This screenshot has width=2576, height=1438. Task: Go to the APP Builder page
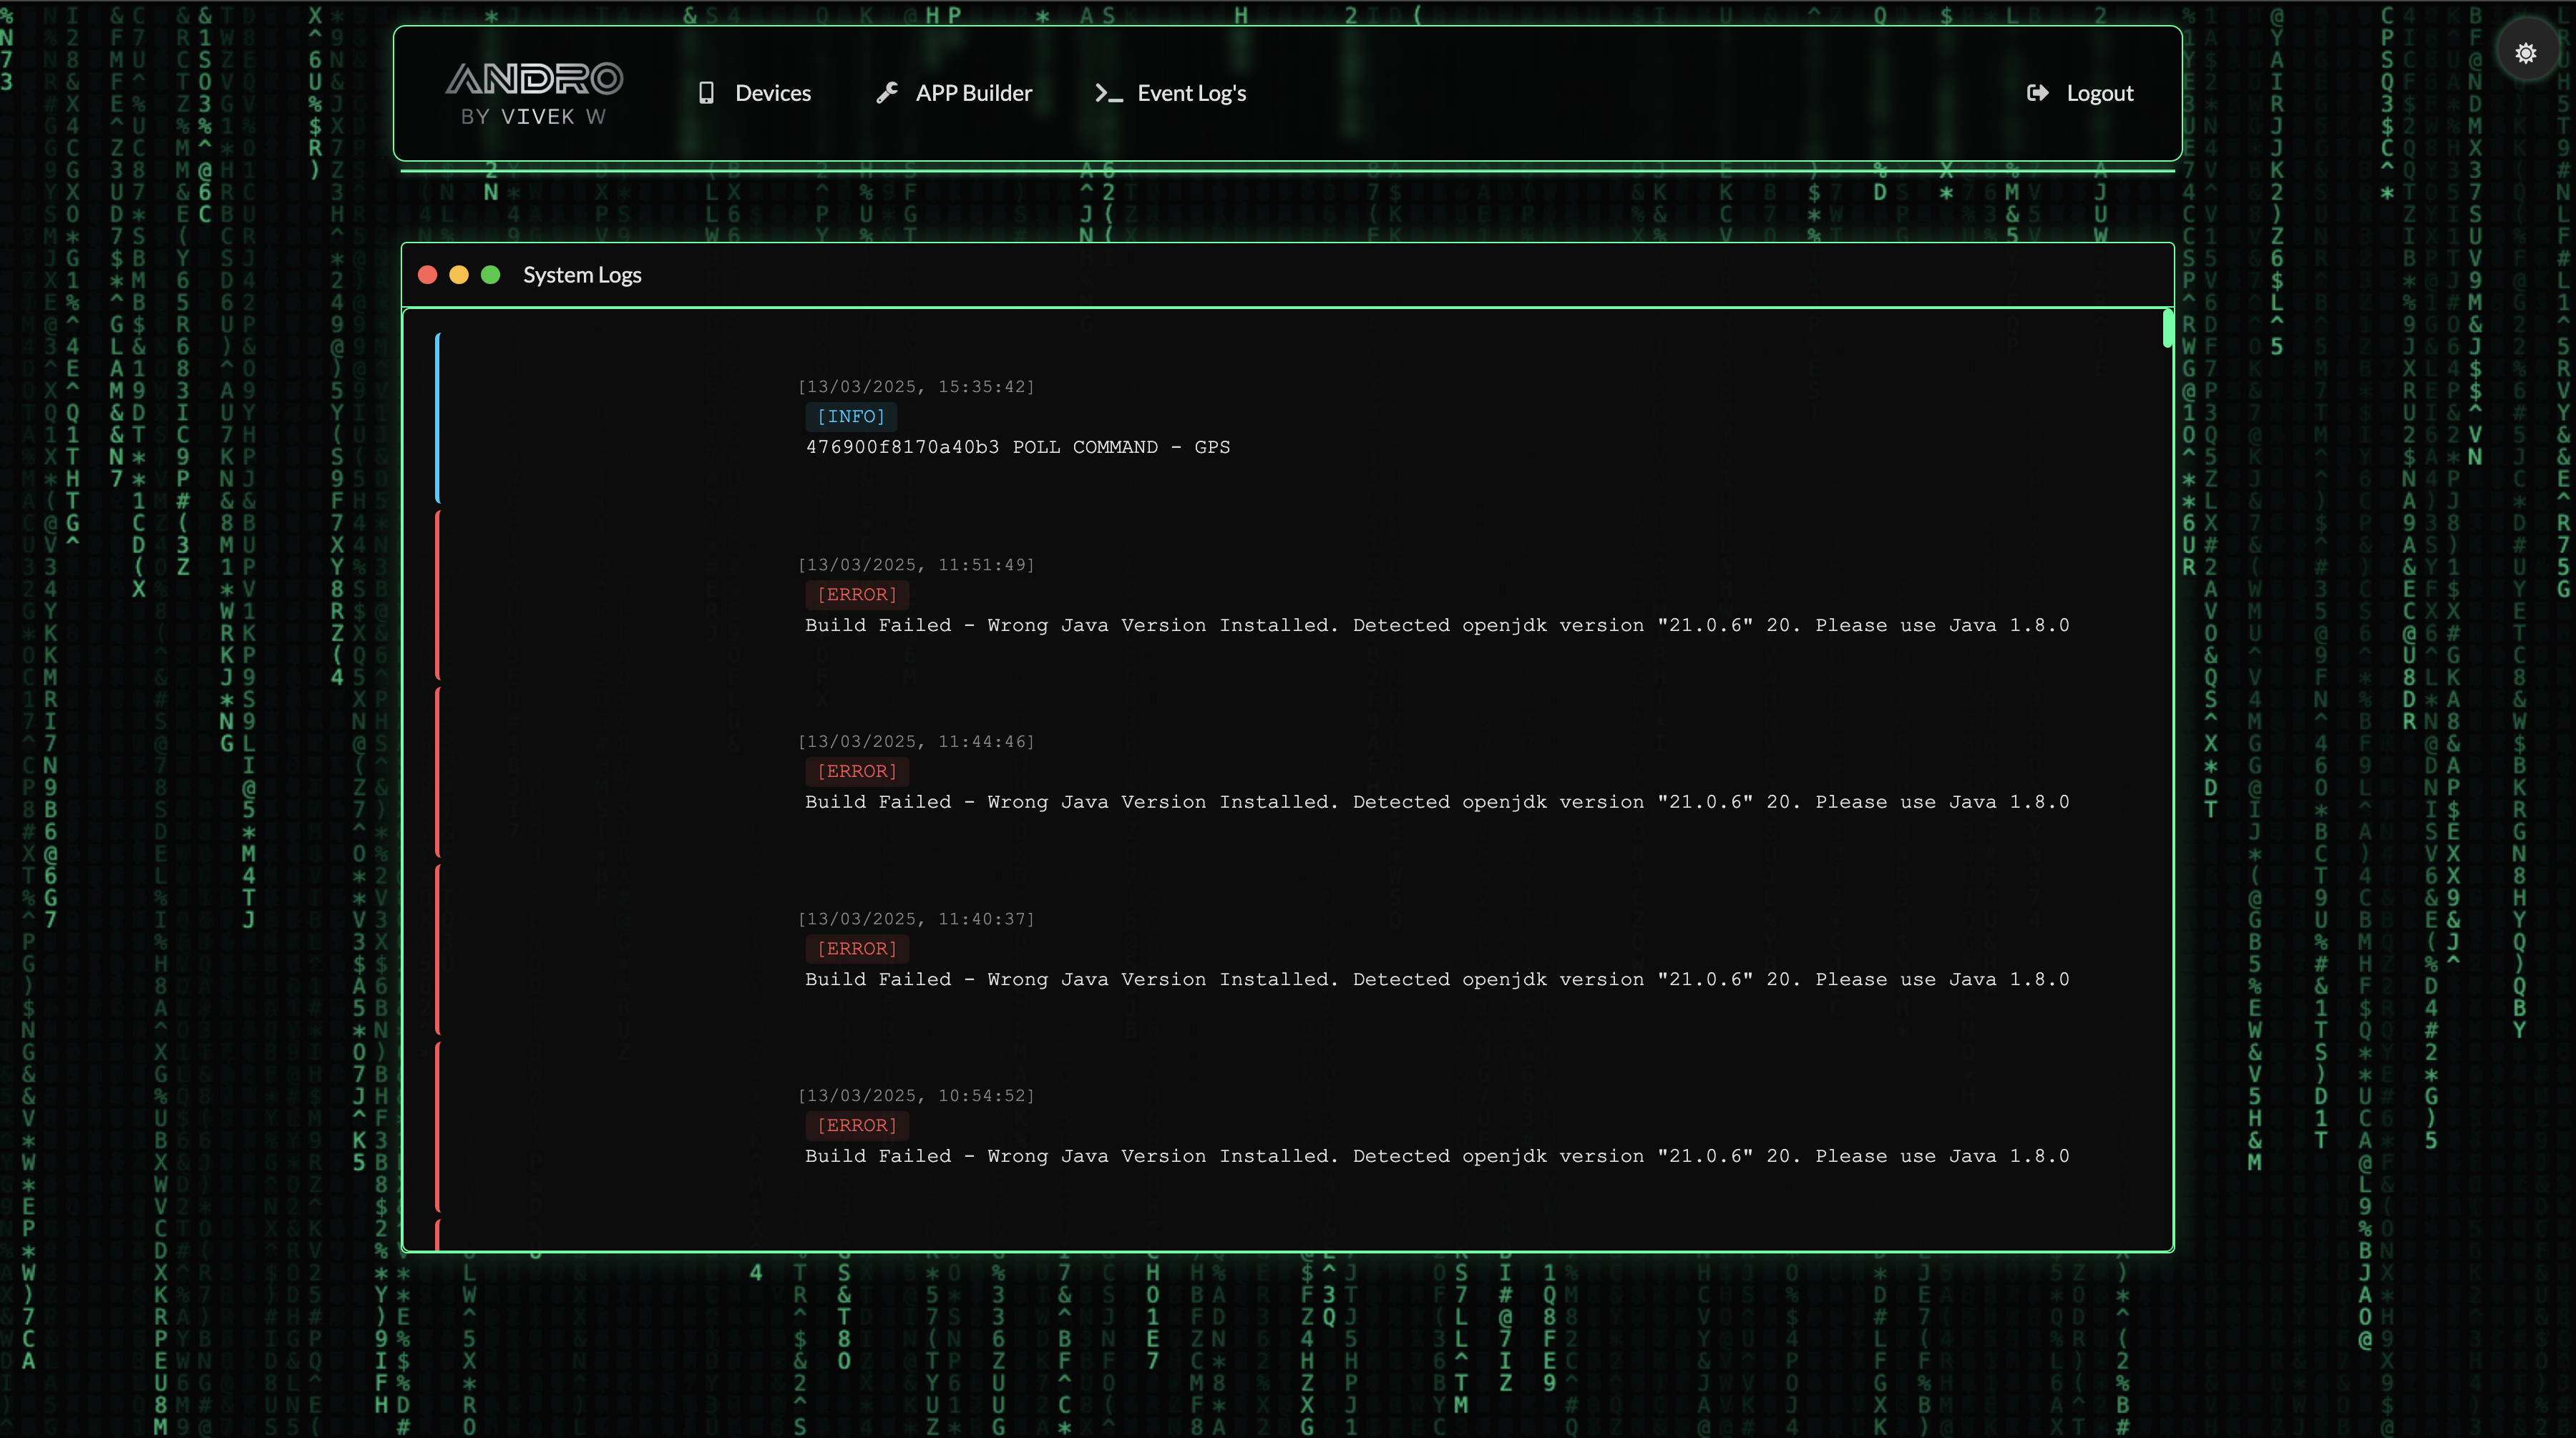[x=973, y=93]
